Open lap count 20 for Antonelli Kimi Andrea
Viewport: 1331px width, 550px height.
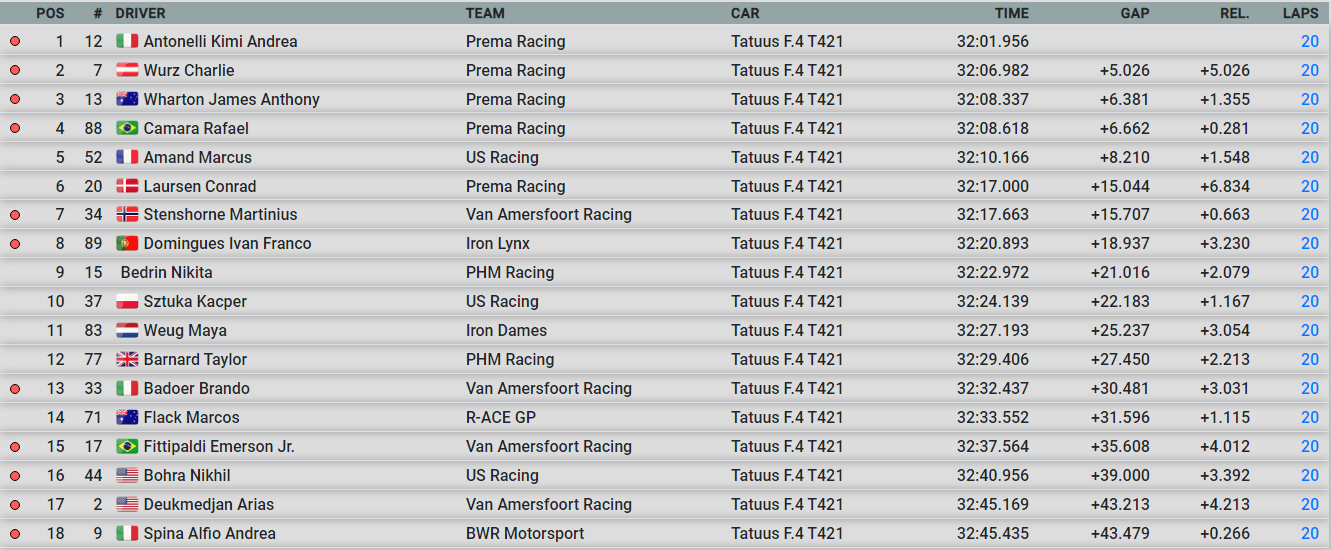click(x=1310, y=41)
